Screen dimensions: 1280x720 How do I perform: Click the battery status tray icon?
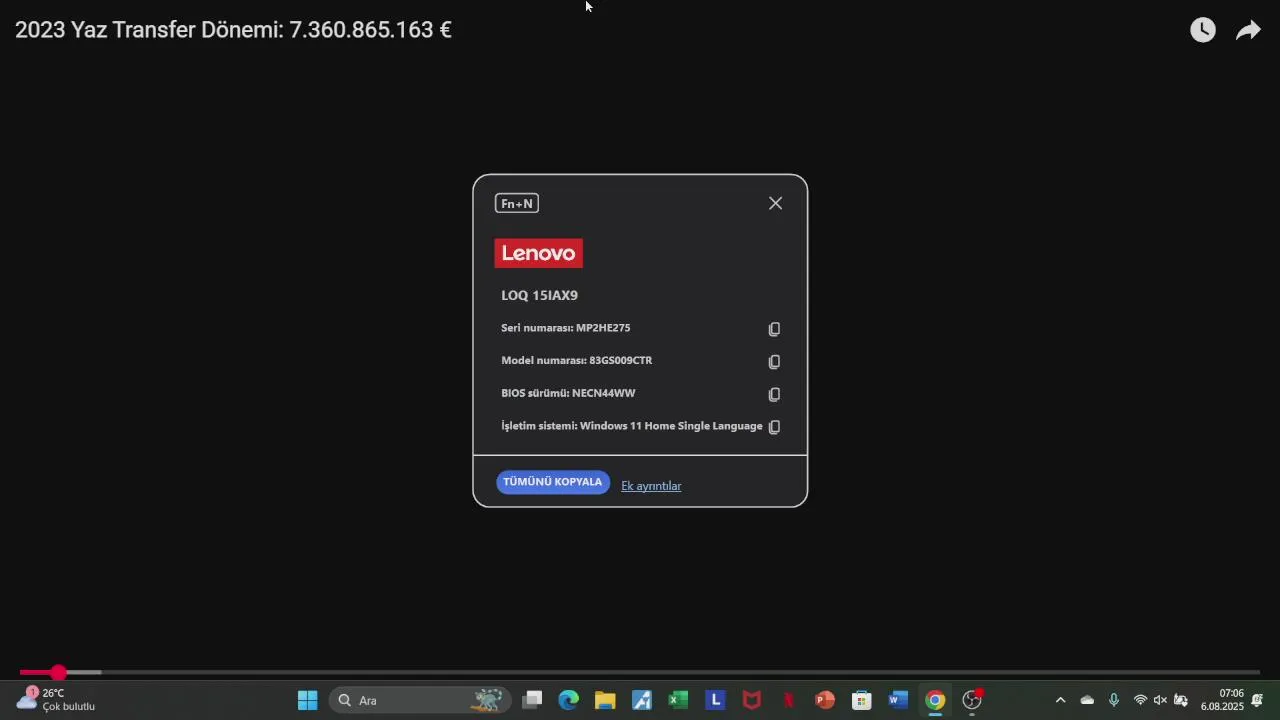[x=1181, y=700]
